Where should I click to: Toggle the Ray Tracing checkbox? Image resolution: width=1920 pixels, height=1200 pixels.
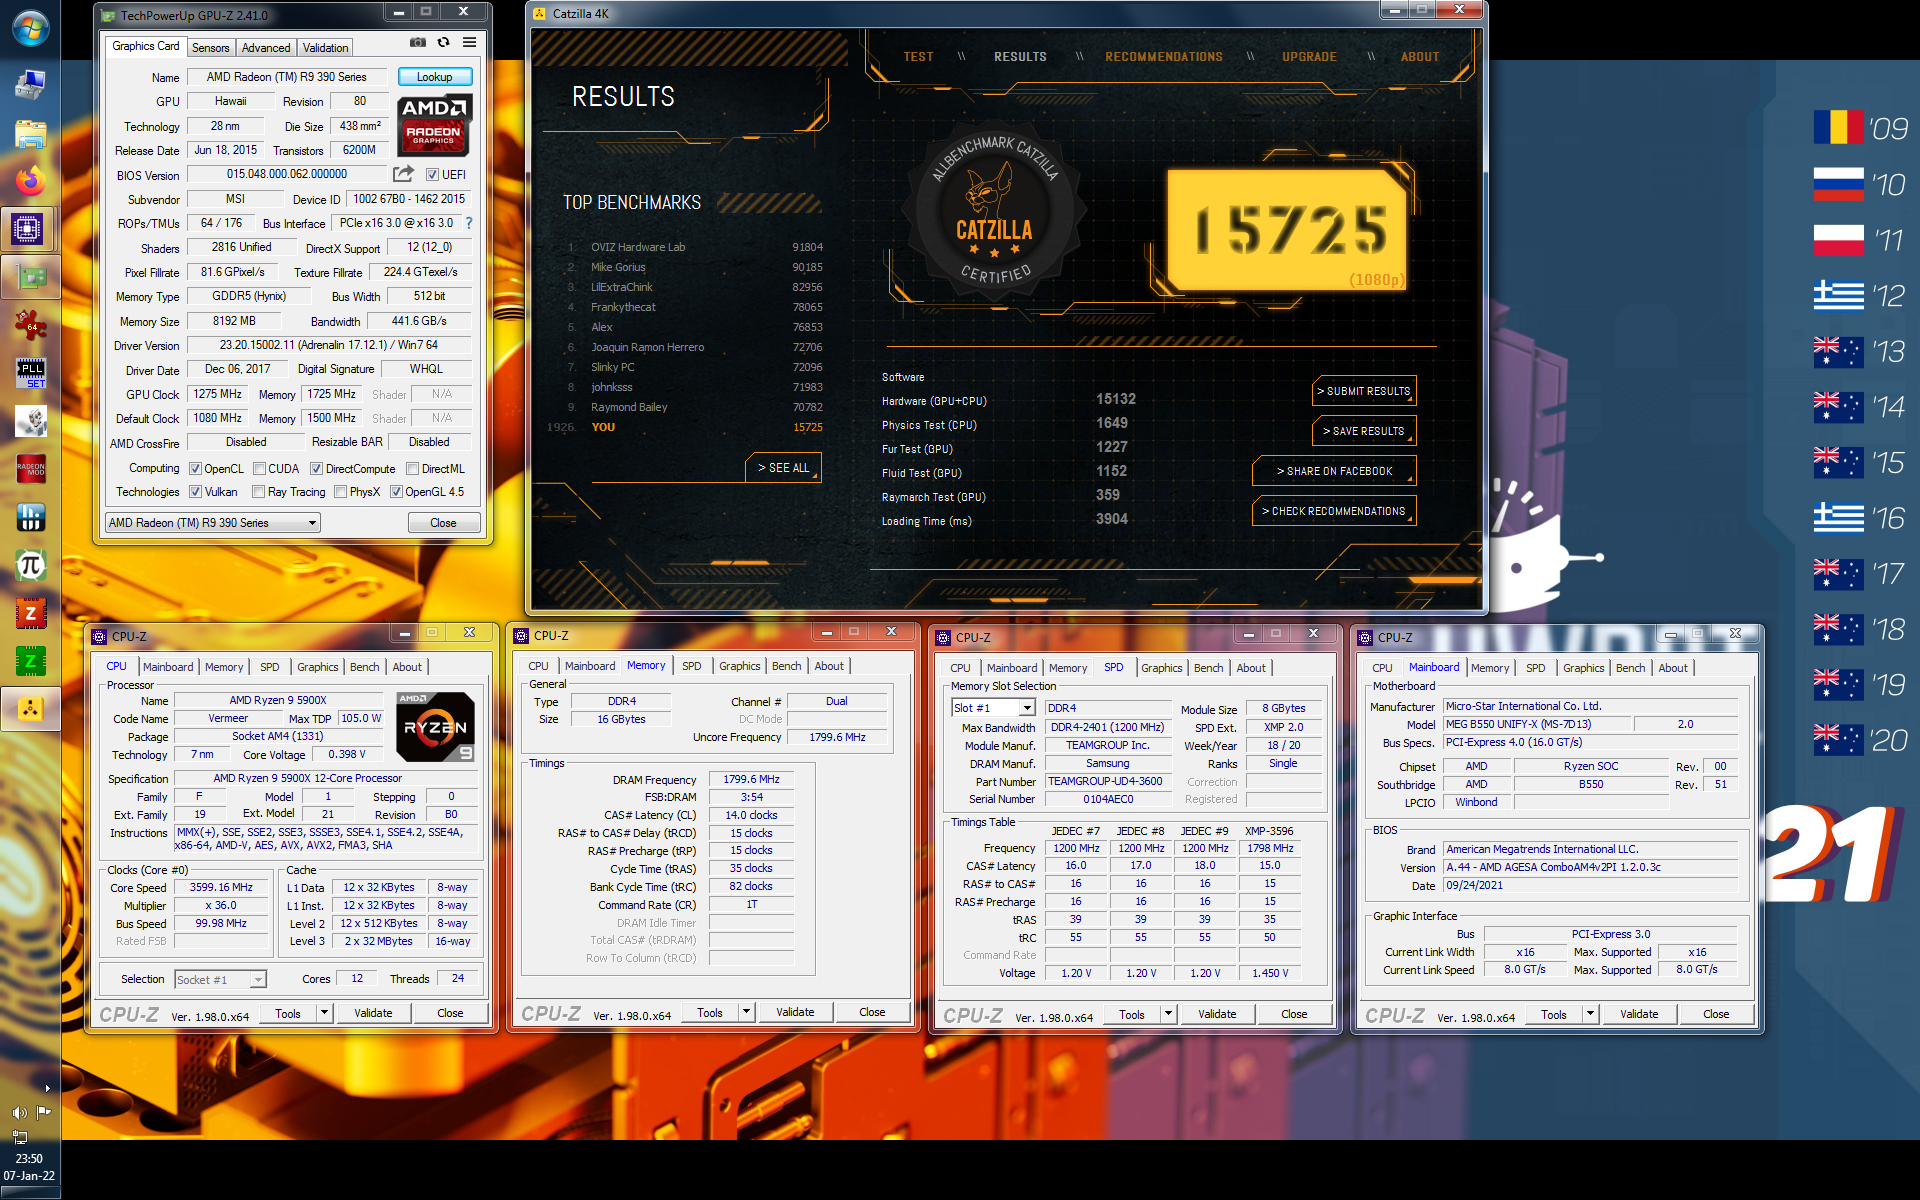click(x=259, y=491)
